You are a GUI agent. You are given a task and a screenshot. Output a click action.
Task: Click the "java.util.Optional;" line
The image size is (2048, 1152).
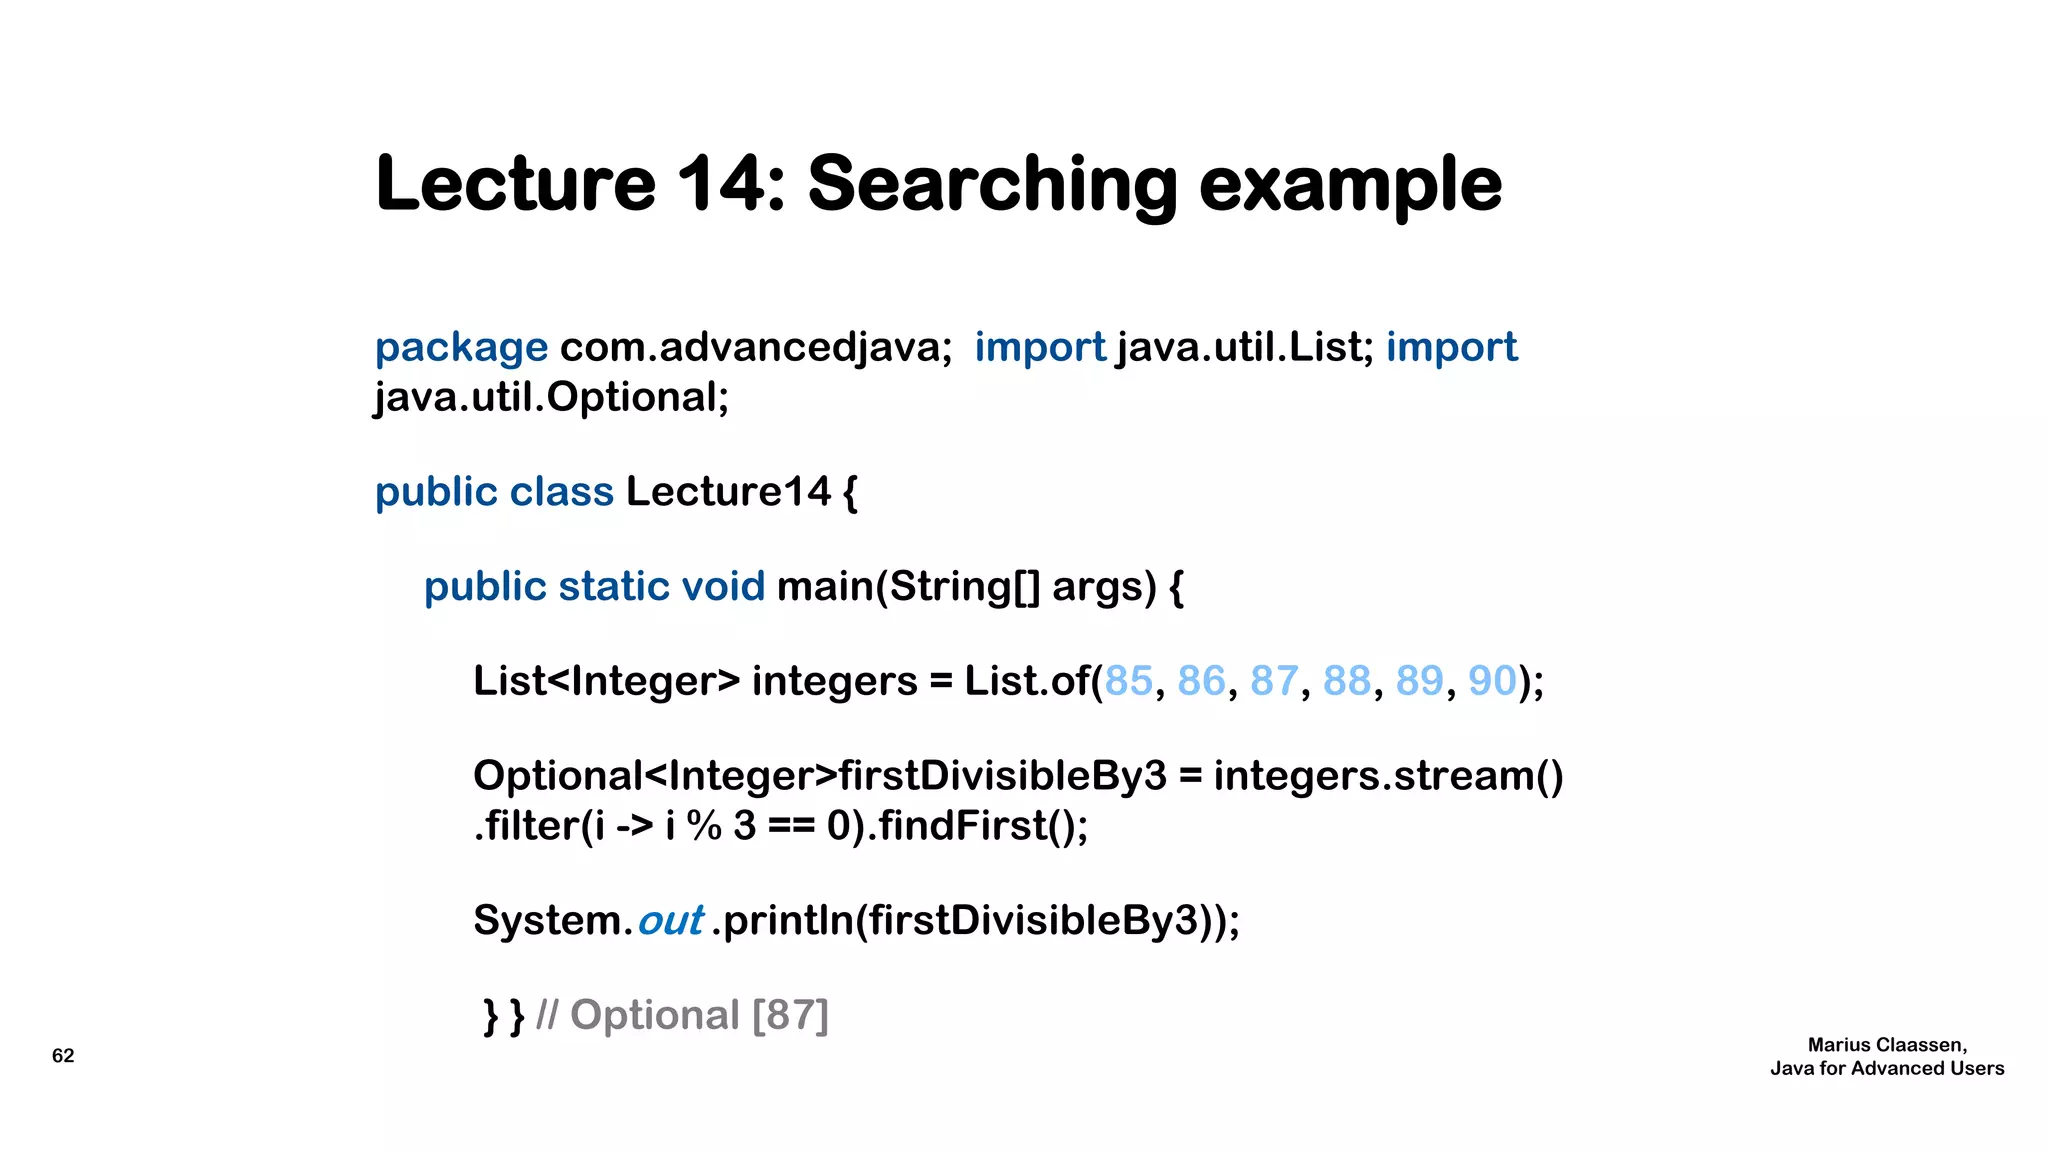pos(551,398)
